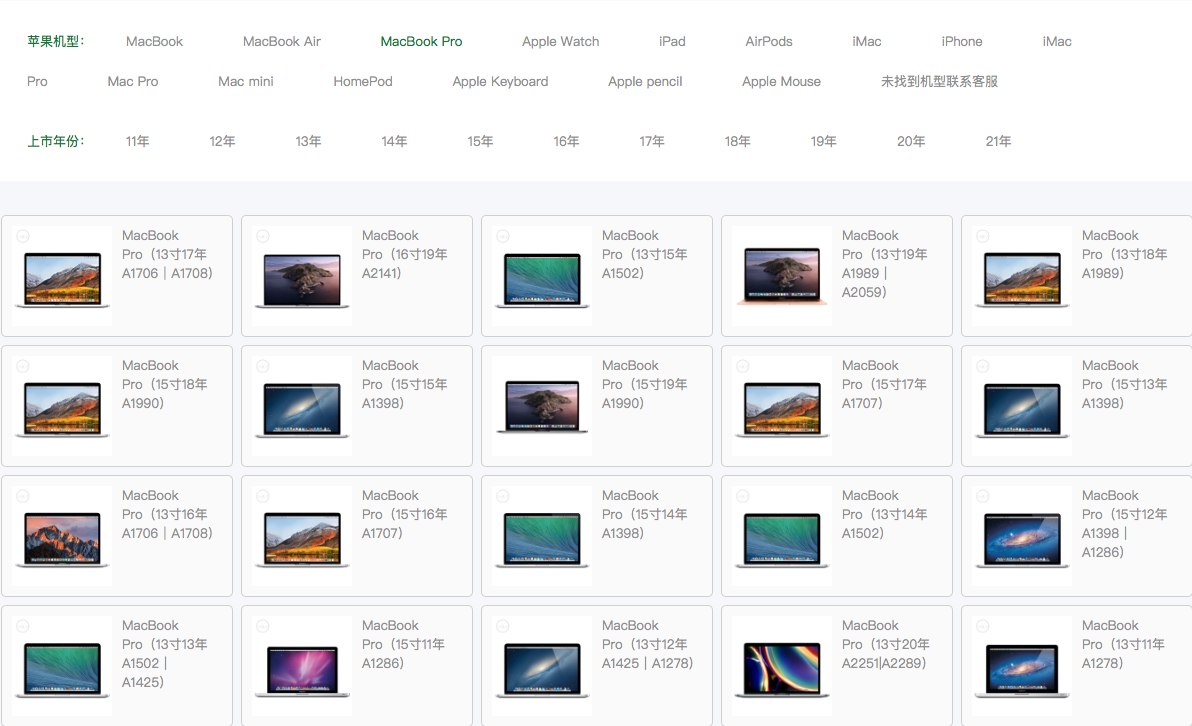
Task: Tick the radio circle on the 13寸17年 A1706 card
Action: click(x=23, y=236)
